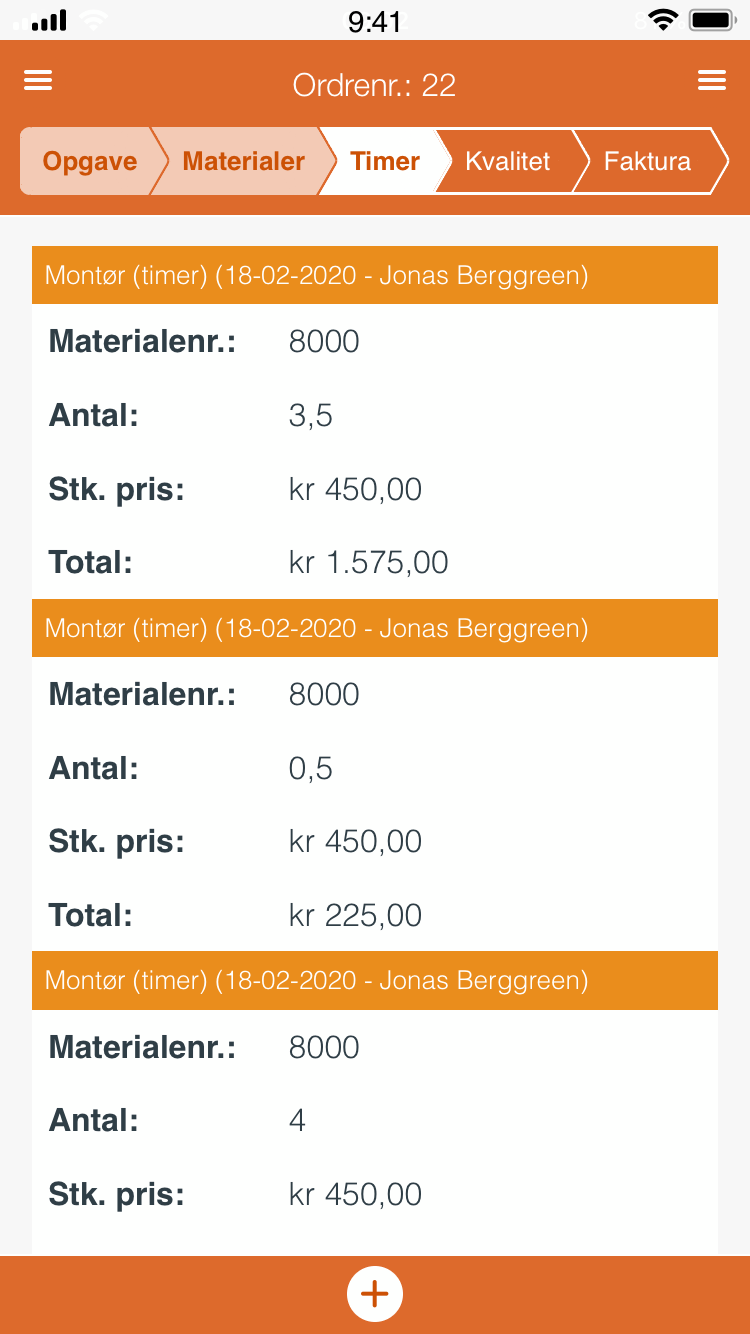Tap the round plus add button
The width and height of the screenshot is (750, 1334).
375,1294
